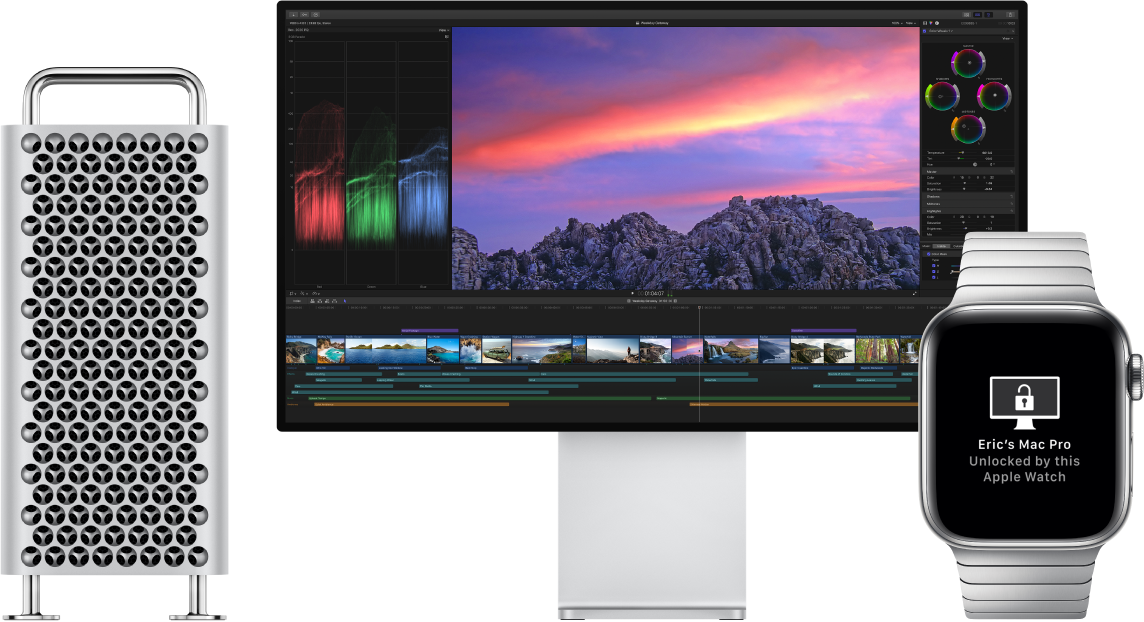
Task: Select the first orange voiceover clip
Action: click(411, 404)
